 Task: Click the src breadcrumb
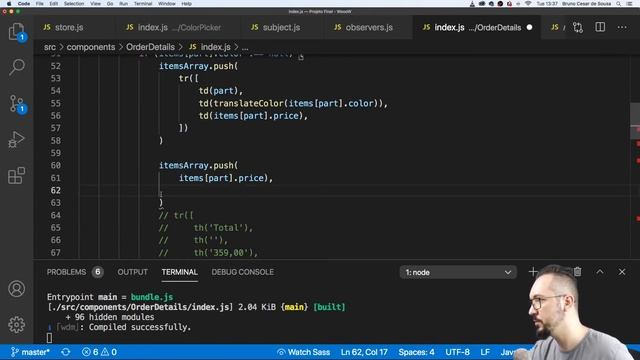coord(50,47)
